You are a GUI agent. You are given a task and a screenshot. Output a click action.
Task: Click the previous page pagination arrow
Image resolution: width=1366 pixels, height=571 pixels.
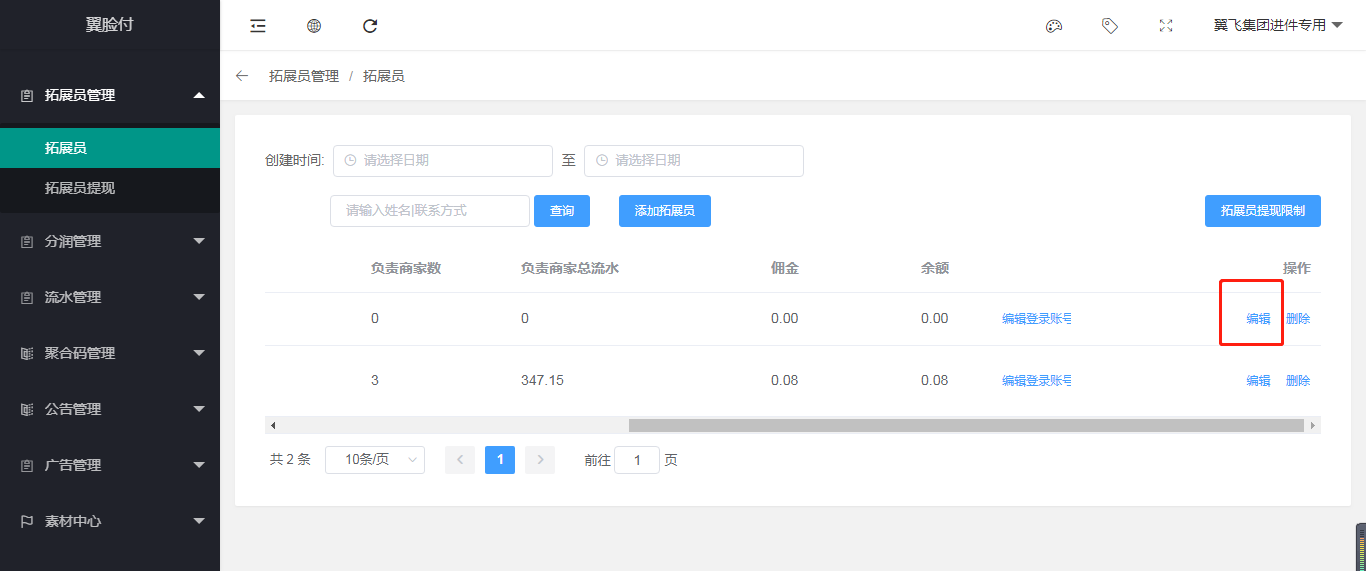(x=460, y=460)
